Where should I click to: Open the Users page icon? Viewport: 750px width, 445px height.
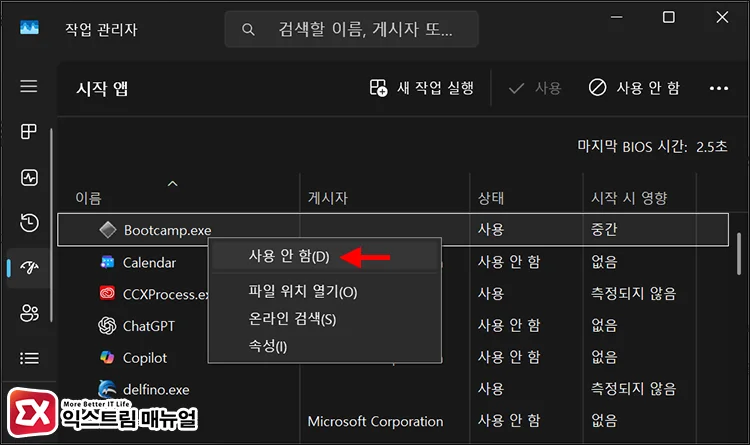29,313
